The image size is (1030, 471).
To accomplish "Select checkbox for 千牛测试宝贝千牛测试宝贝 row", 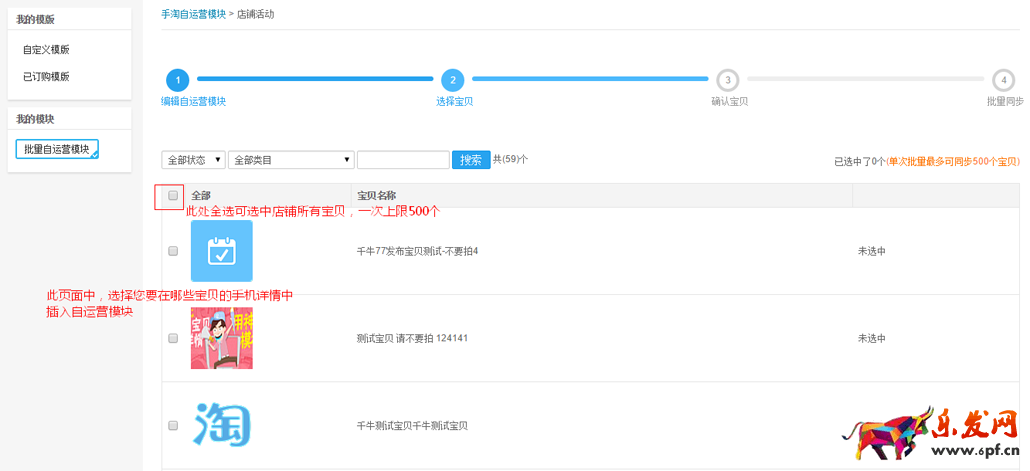I will 173,425.
